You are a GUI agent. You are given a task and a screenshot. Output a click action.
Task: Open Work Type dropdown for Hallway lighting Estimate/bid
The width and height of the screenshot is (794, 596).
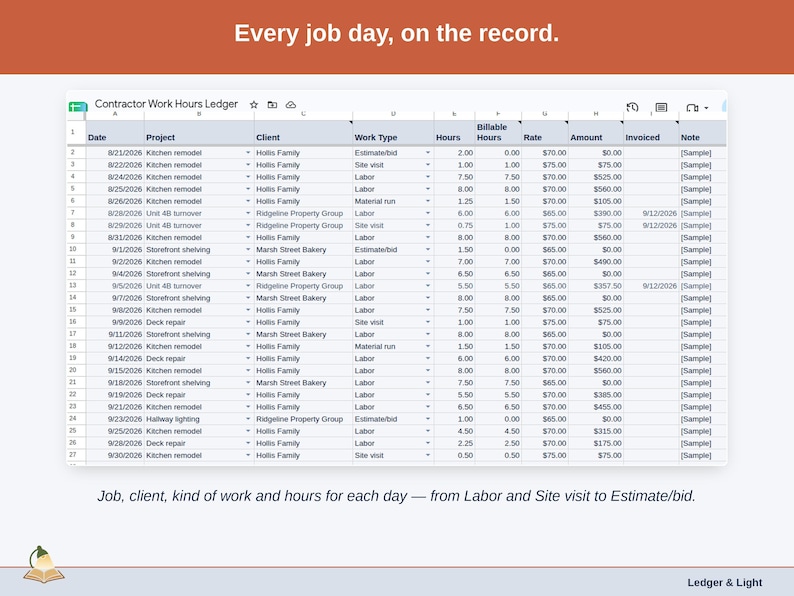(x=428, y=419)
